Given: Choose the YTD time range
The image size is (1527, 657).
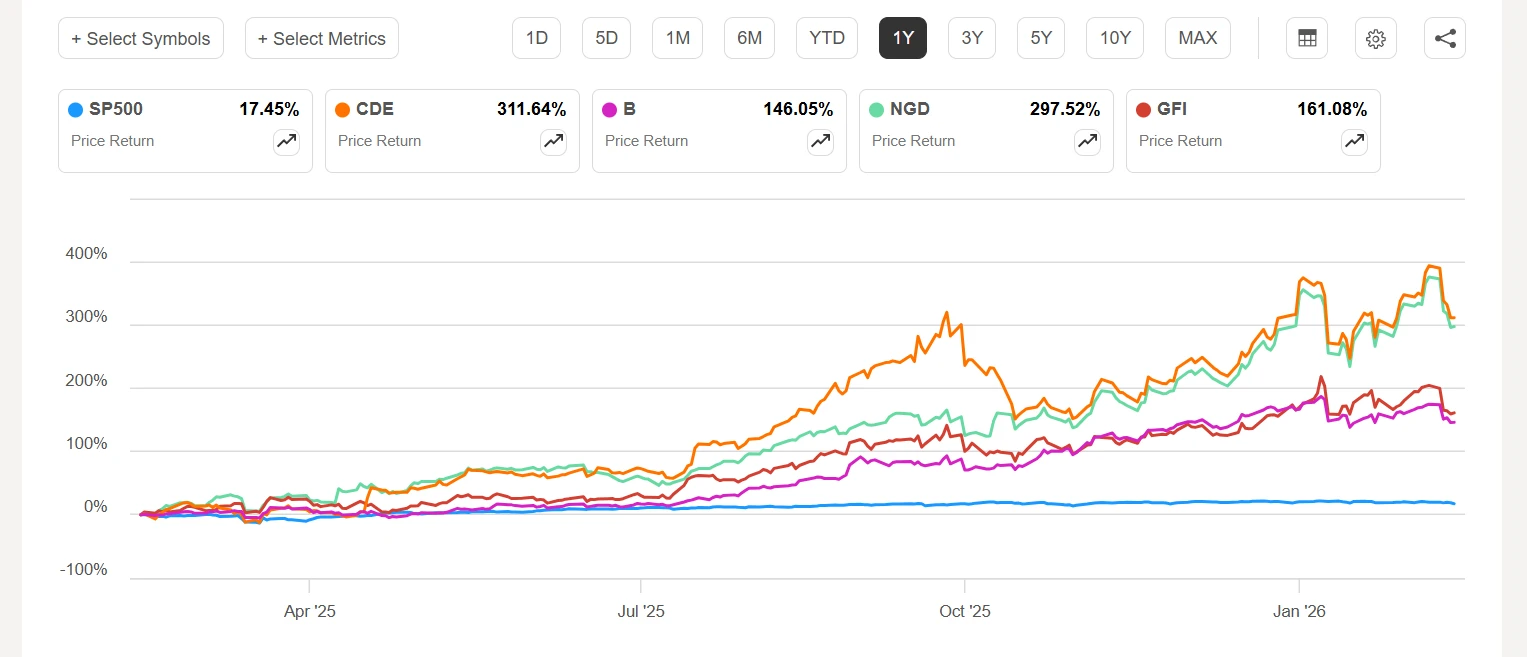Looking at the screenshot, I should pos(827,38).
